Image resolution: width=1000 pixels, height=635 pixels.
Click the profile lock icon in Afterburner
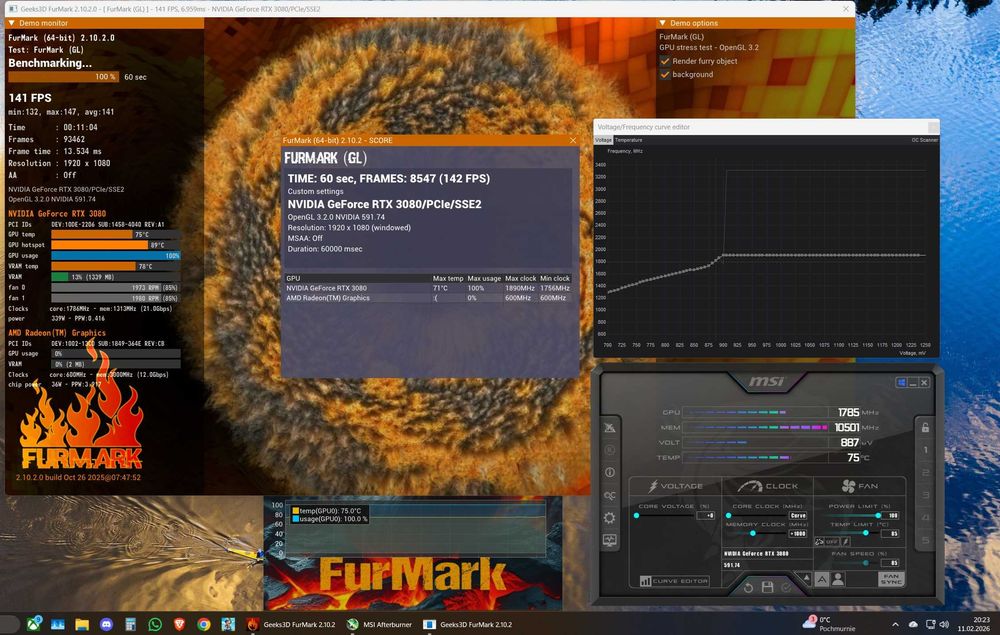tap(925, 428)
